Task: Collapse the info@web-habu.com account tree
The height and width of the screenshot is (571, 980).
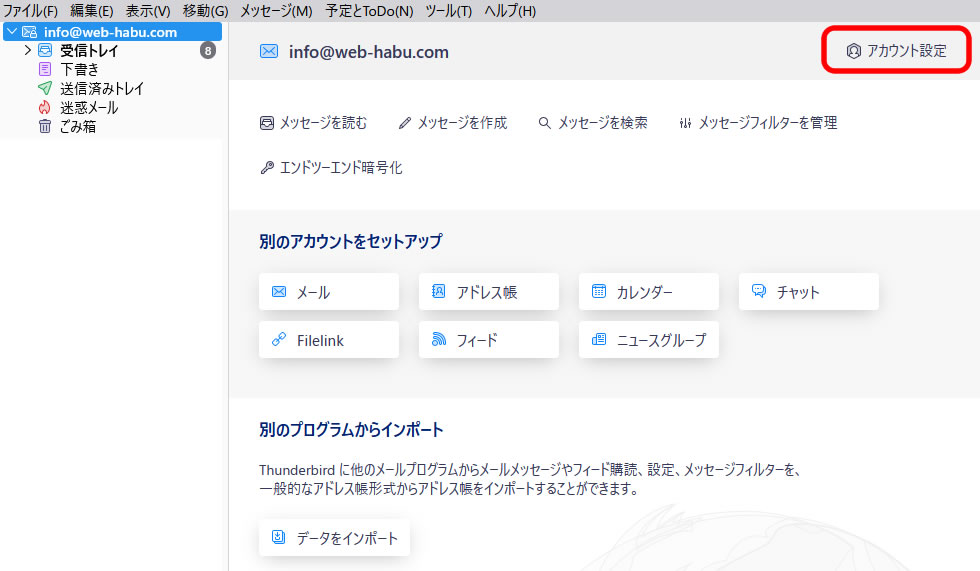Action: coord(11,32)
